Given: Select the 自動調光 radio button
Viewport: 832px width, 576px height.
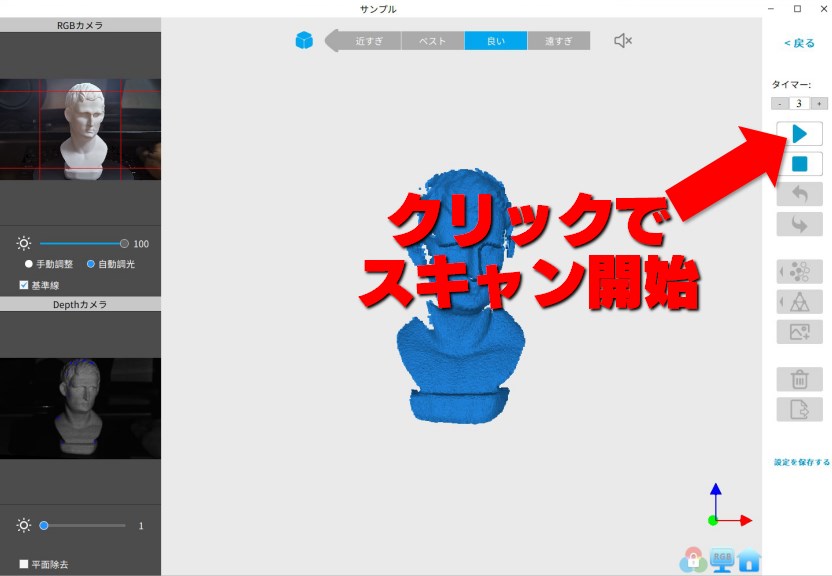Looking at the screenshot, I should pos(91,264).
